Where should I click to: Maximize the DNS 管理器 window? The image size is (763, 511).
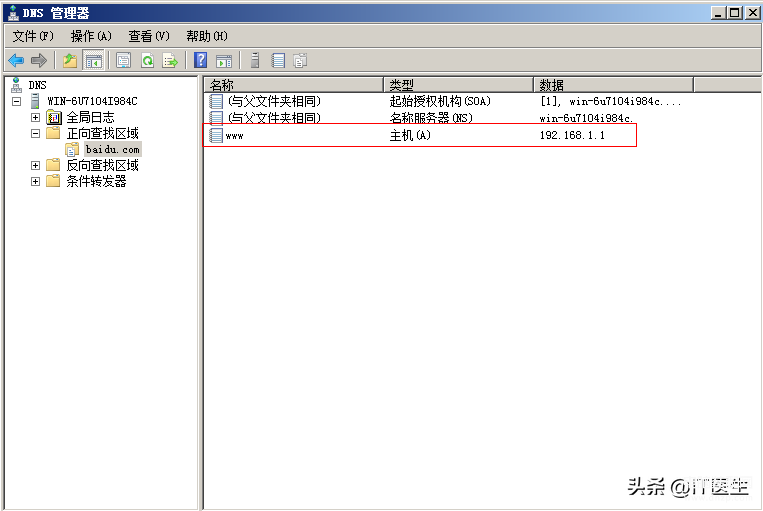click(735, 13)
